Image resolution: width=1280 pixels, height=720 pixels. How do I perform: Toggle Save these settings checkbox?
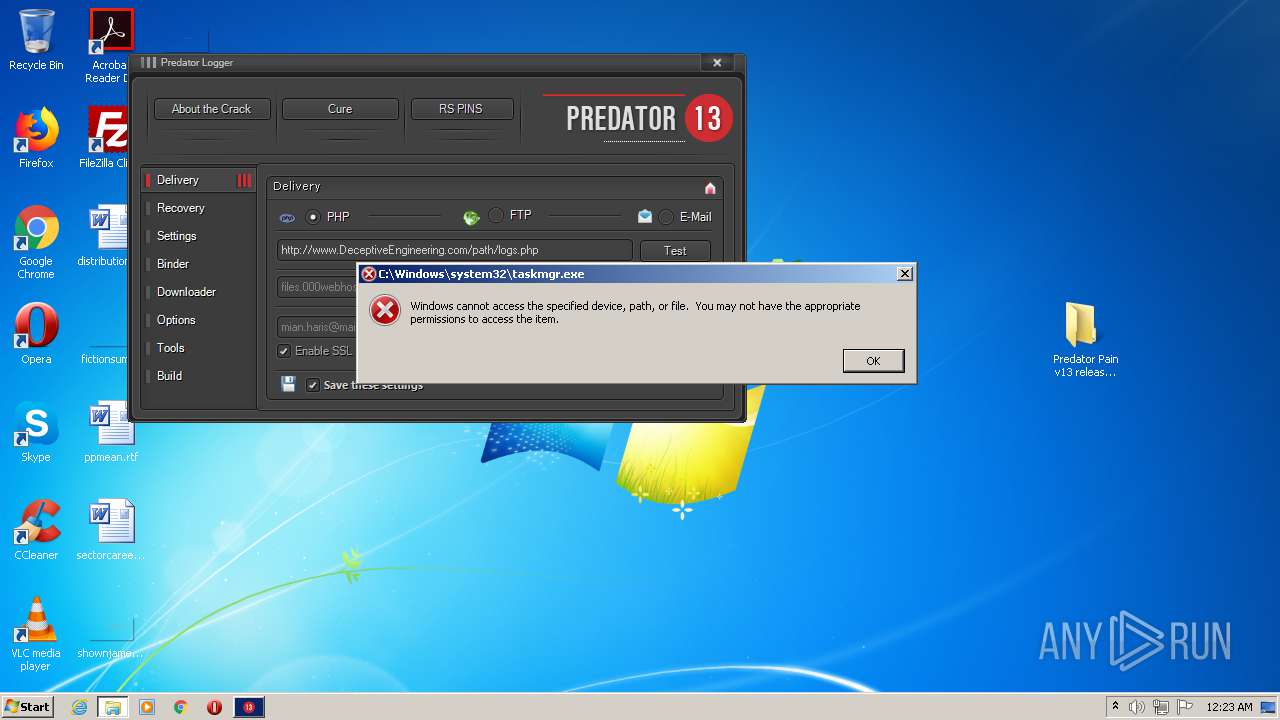313,385
